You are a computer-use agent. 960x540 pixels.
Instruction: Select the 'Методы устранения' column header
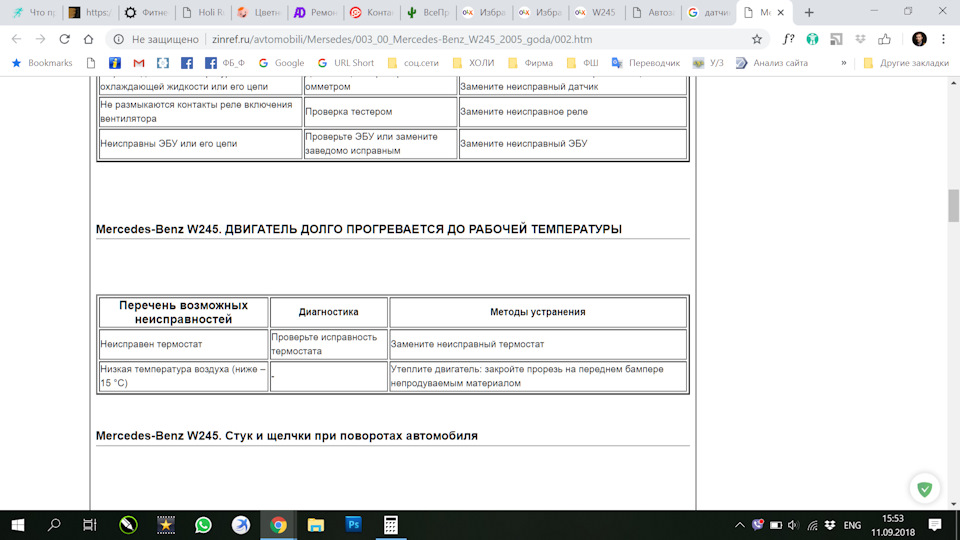(x=538, y=312)
